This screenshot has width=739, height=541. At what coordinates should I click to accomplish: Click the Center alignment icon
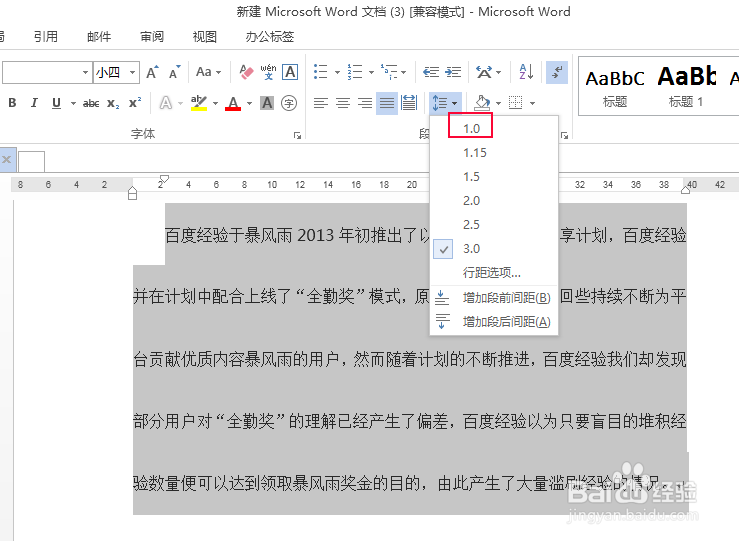pyautogui.click(x=343, y=103)
